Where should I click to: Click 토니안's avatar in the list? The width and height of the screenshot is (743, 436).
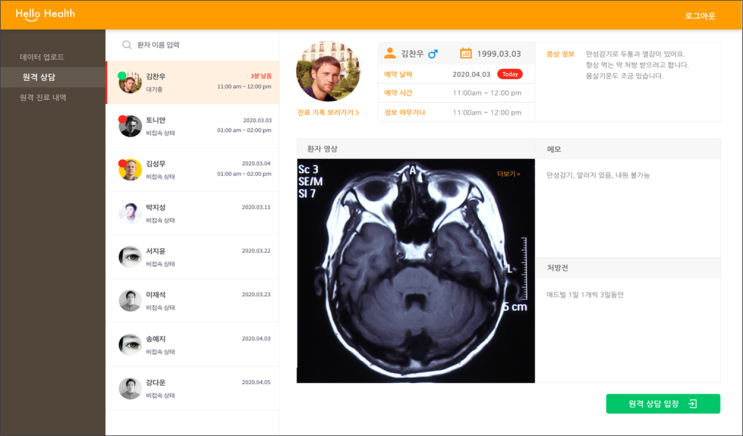[130, 126]
